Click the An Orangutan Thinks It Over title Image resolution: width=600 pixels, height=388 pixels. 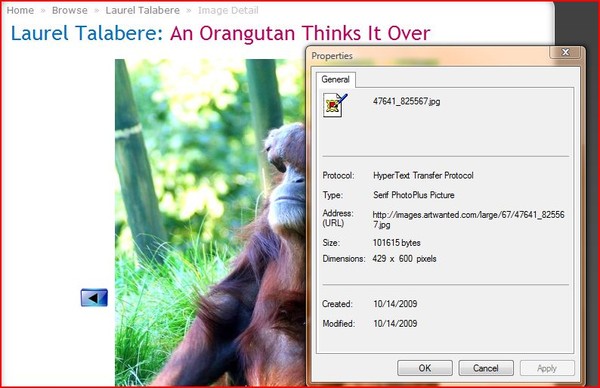click(x=300, y=33)
